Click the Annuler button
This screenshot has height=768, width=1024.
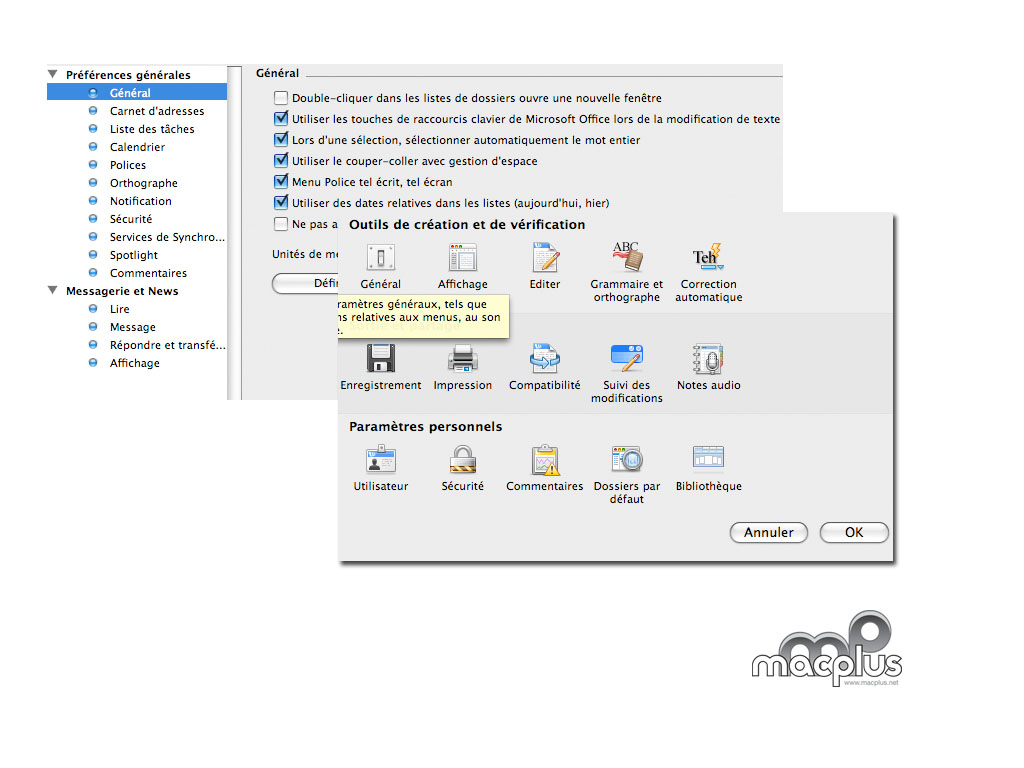[769, 533]
